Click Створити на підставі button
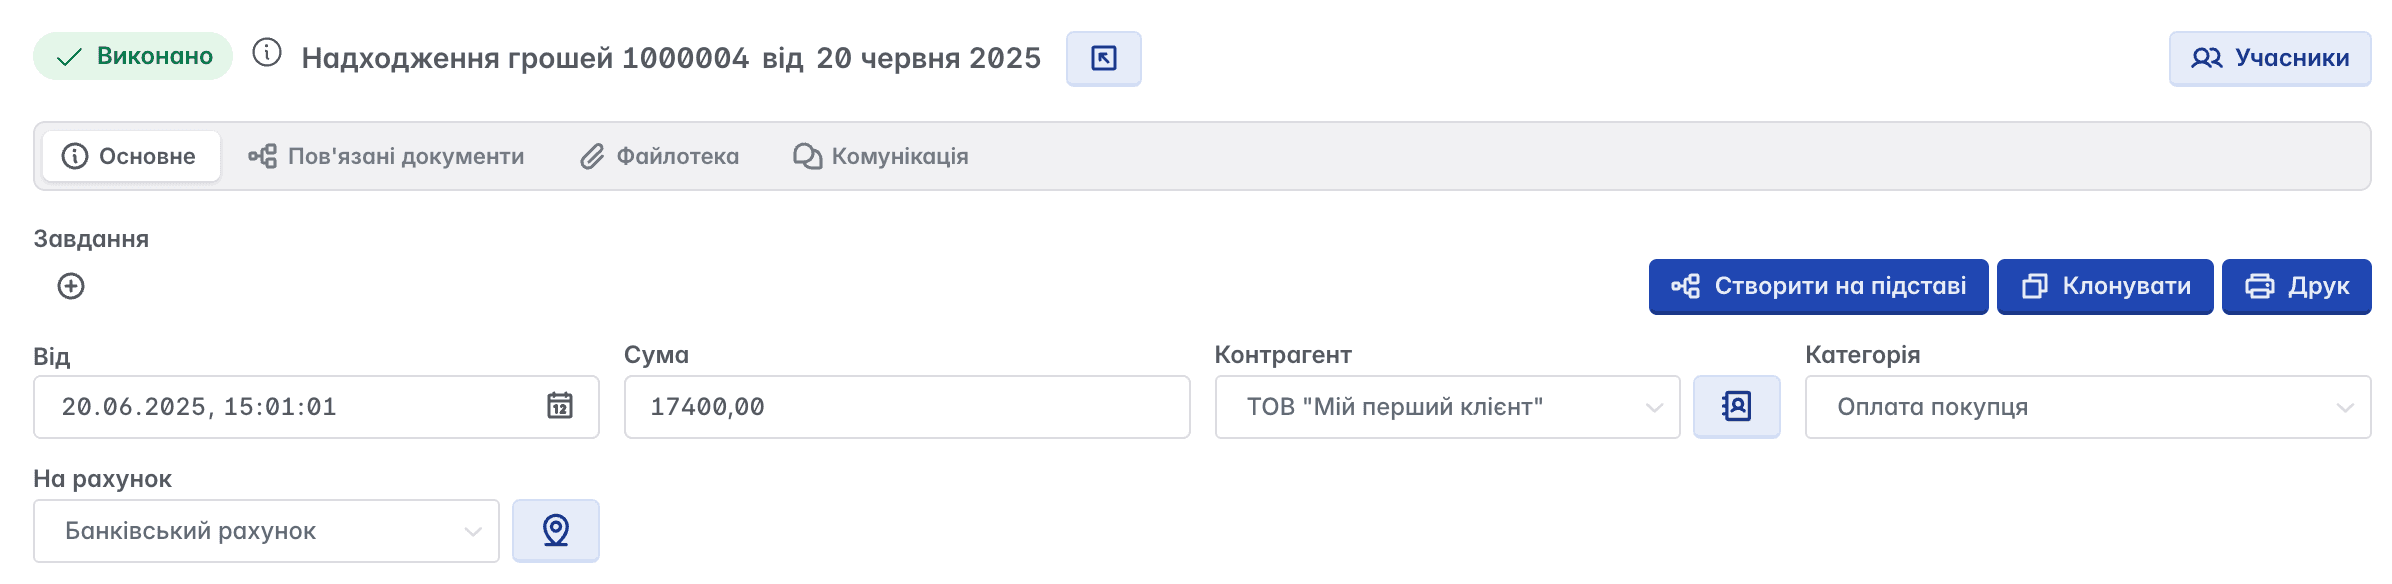Viewport: 2392px width, 584px height. [x=1818, y=286]
